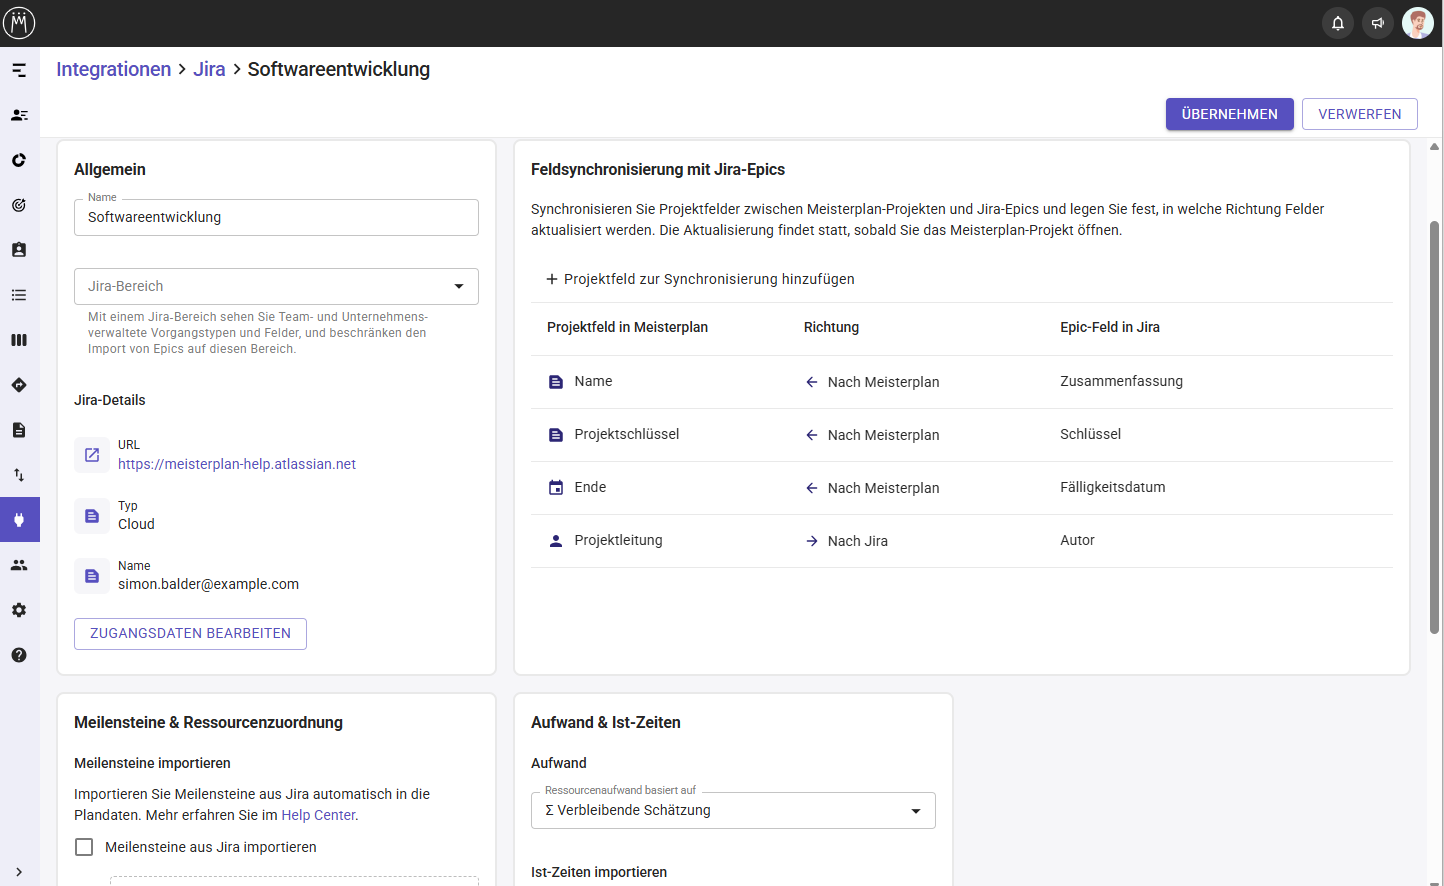Select Zusammenfassung Epic field cell
The image size is (1444, 886).
[x=1121, y=381]
